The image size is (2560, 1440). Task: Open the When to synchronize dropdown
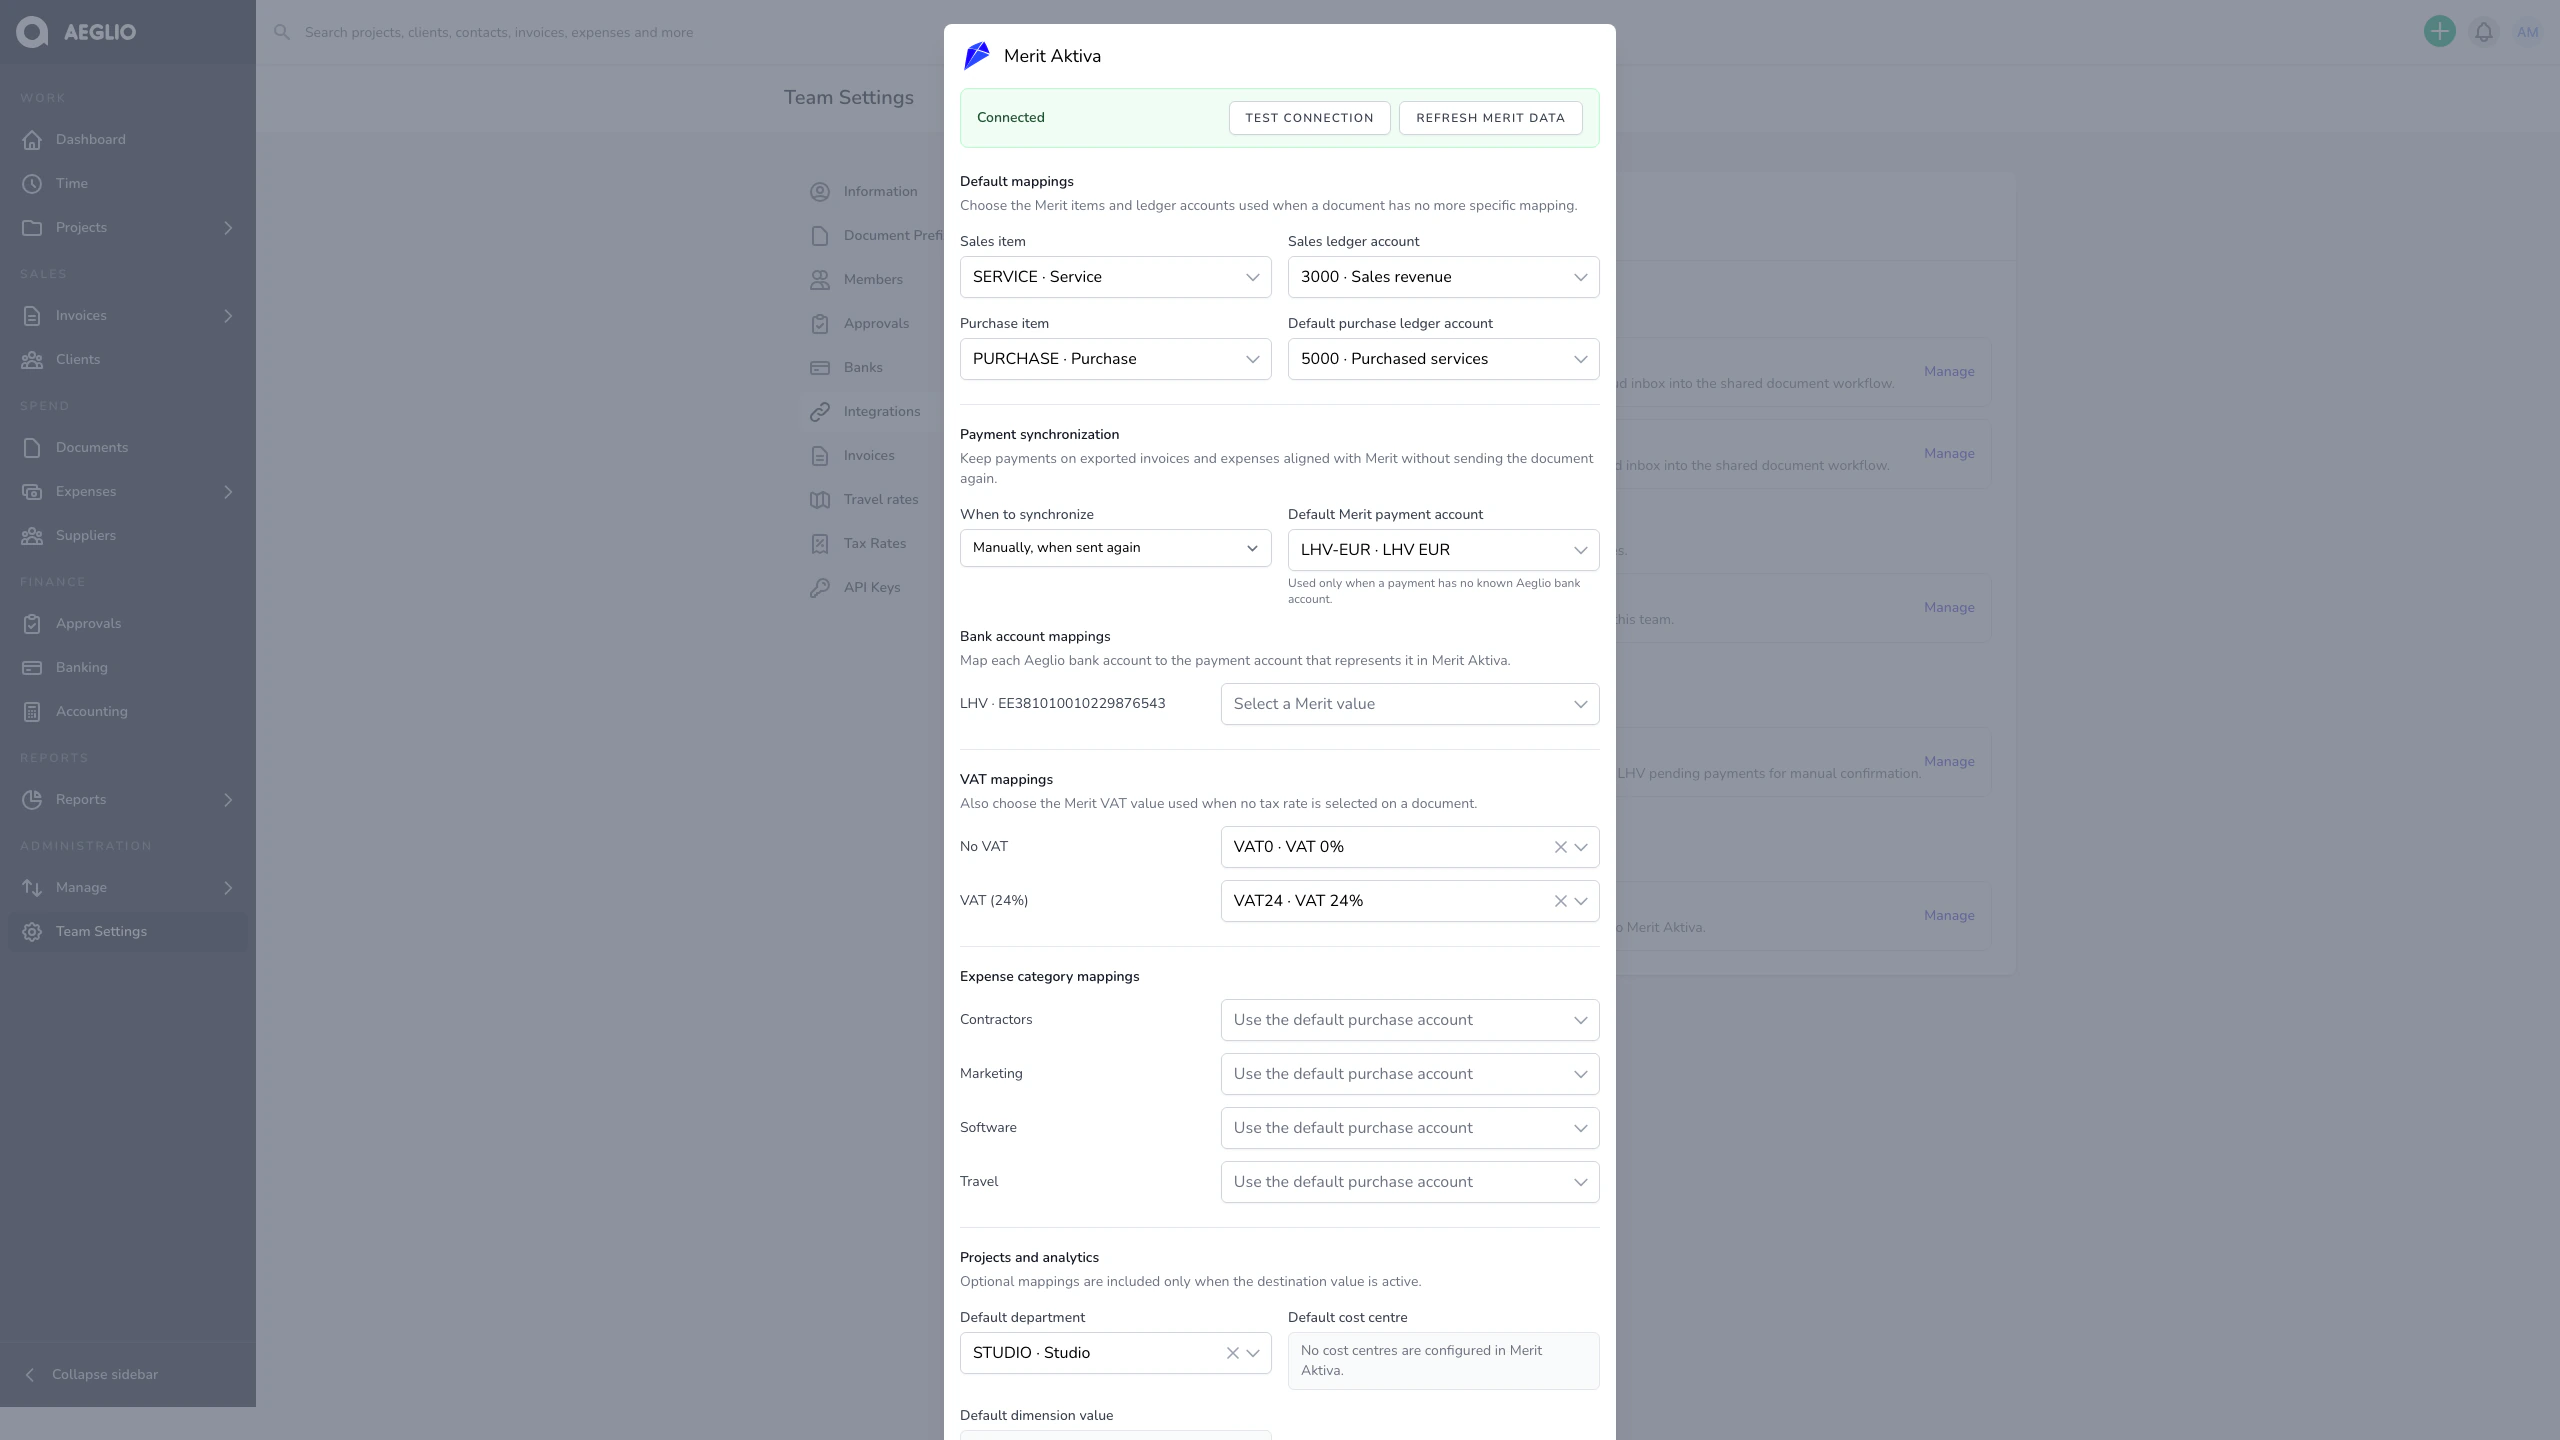point(1116,548)
